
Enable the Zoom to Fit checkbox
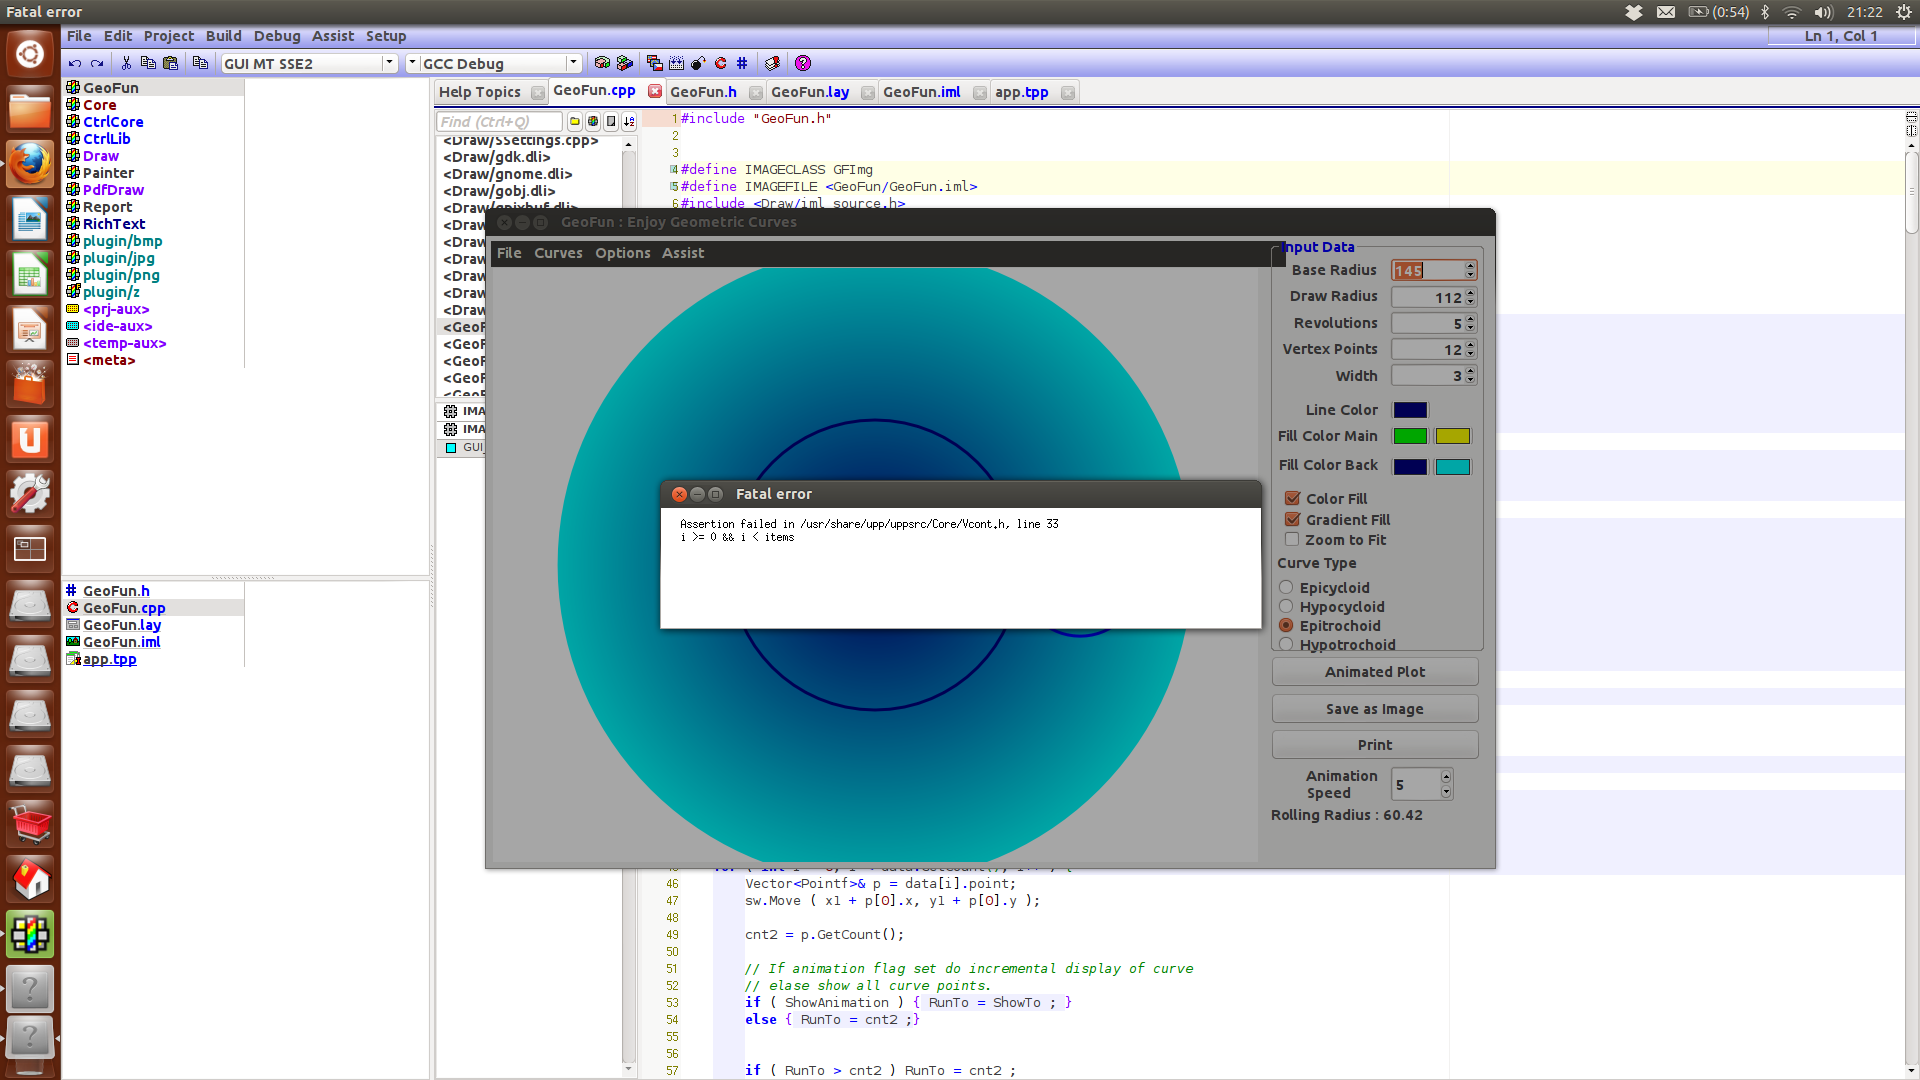tap(1292, 540)
